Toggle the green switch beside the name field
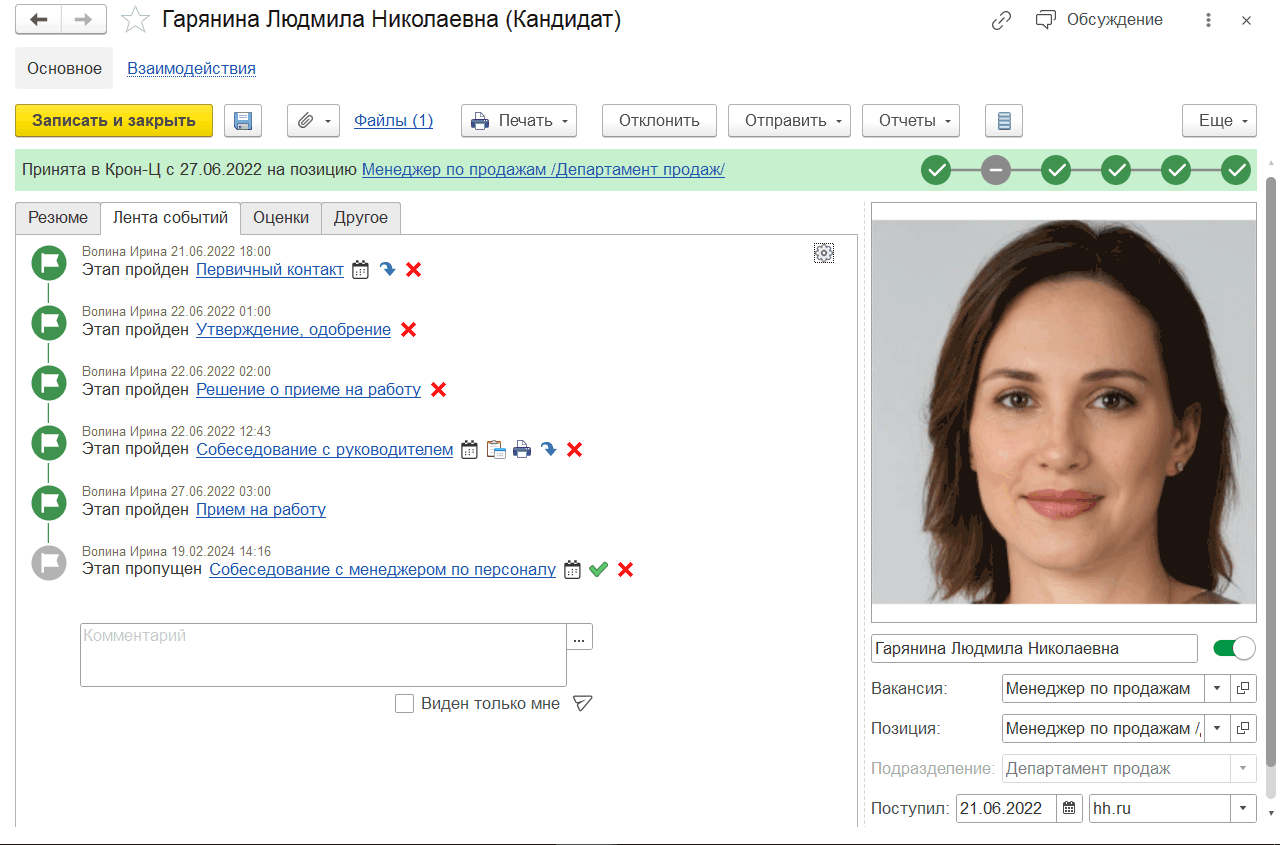Viewport: 1280px width, 845px height. (x=1234, y=649)
